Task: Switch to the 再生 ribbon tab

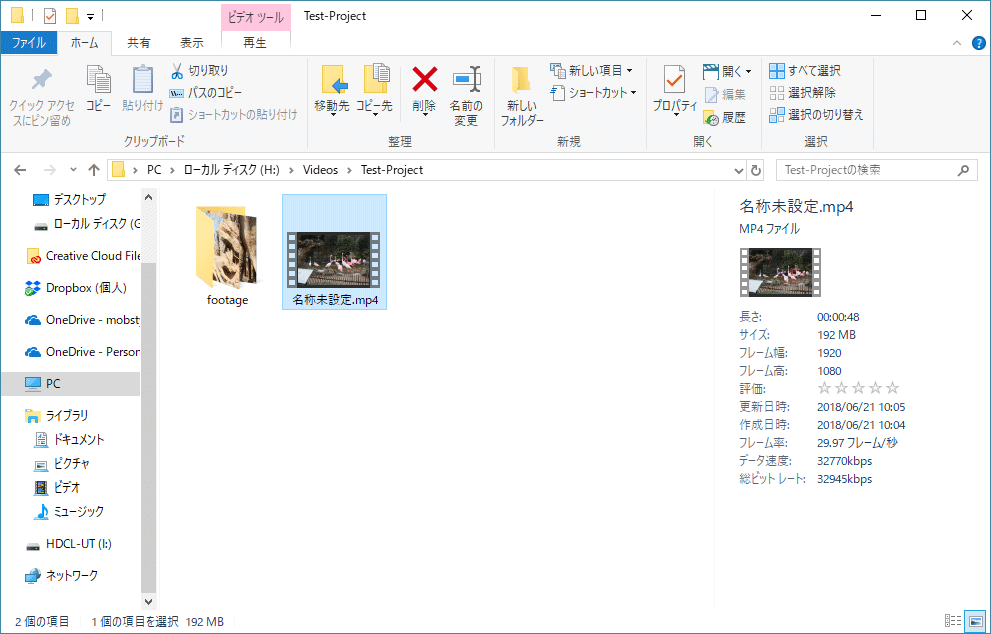Action: pos(255,43)
